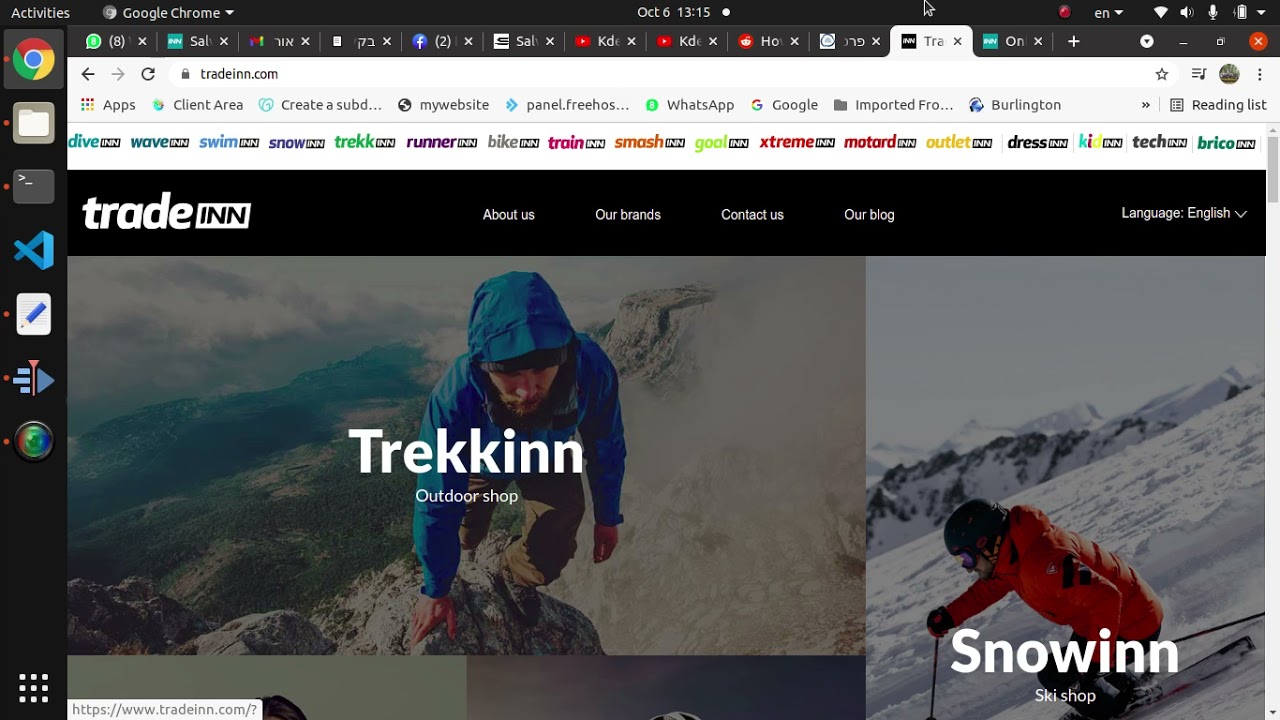The image size is (1280, 720).
Task: Expand the Language: English dropdown
Action: (1184, 213)
